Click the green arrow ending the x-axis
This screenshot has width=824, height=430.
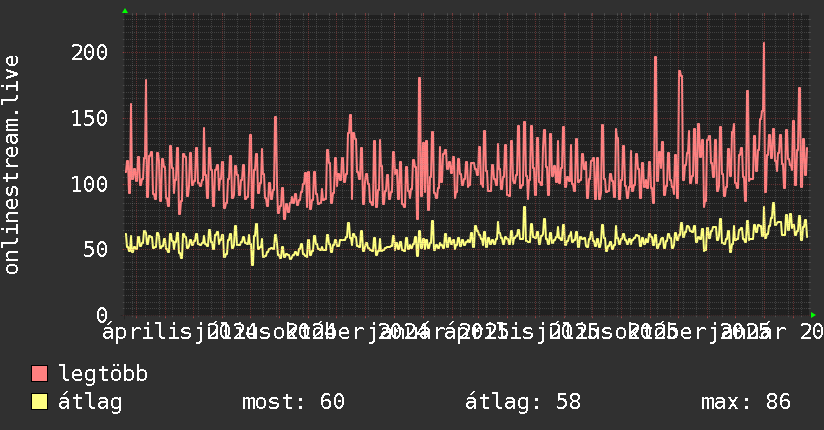(813, 315)
